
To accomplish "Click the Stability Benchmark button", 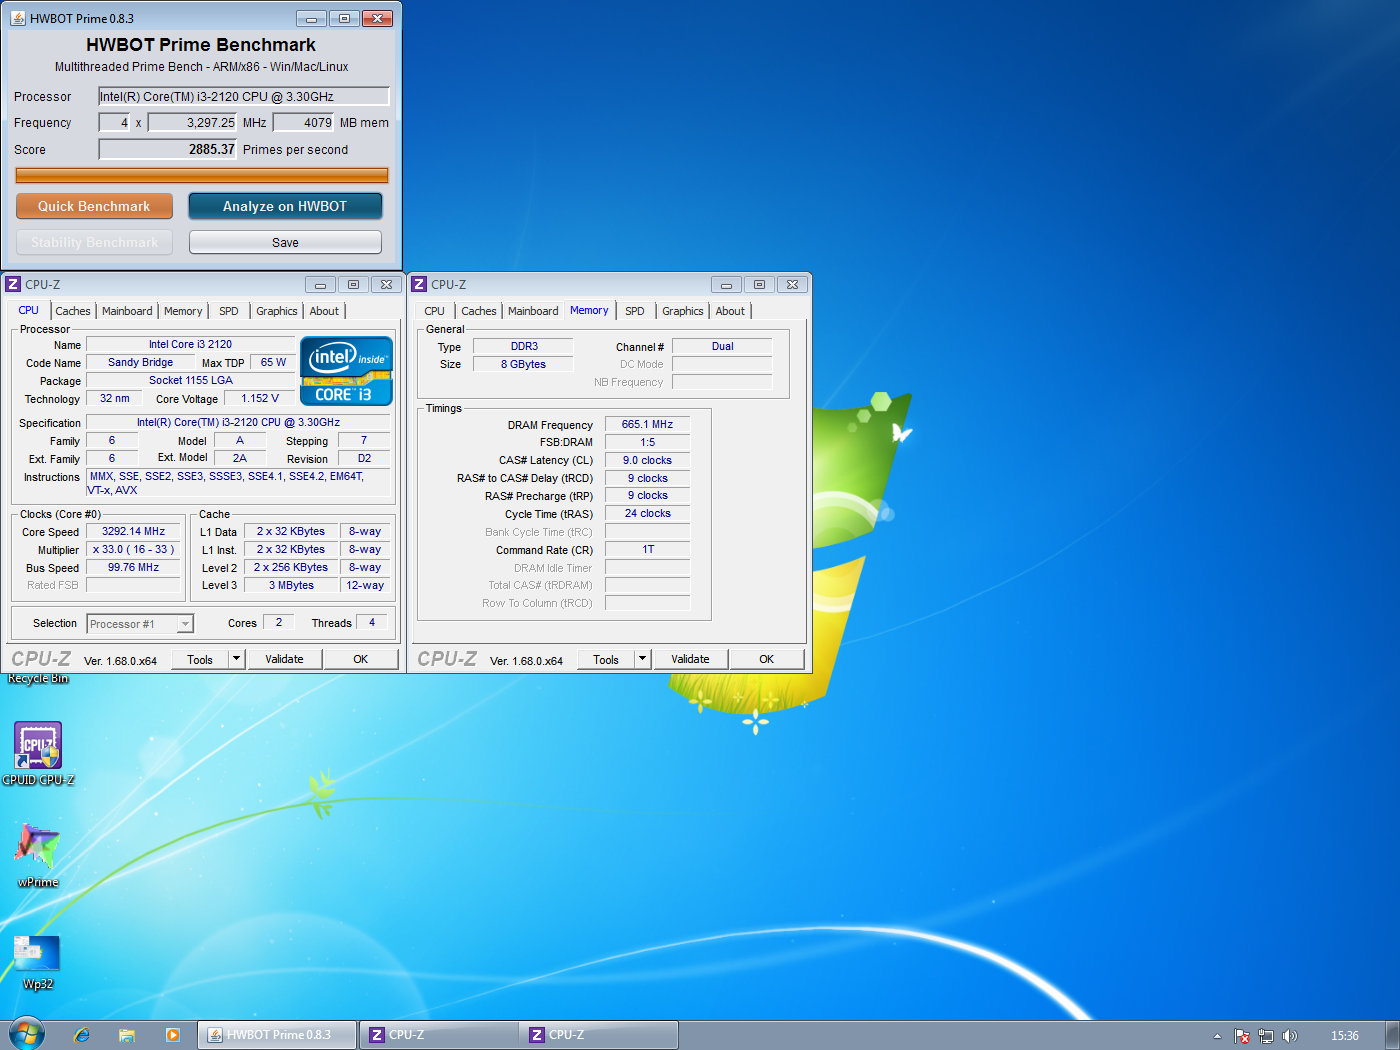I will pos(94,242).
